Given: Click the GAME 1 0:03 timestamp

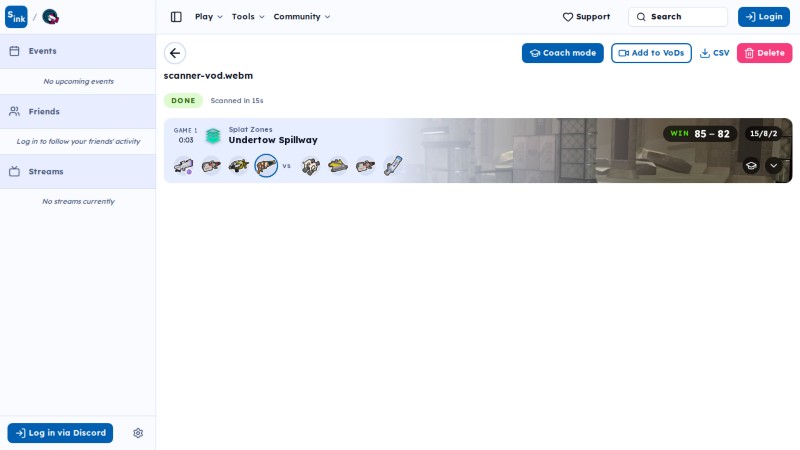Looking at the screenshot, I should pos(185,135).
